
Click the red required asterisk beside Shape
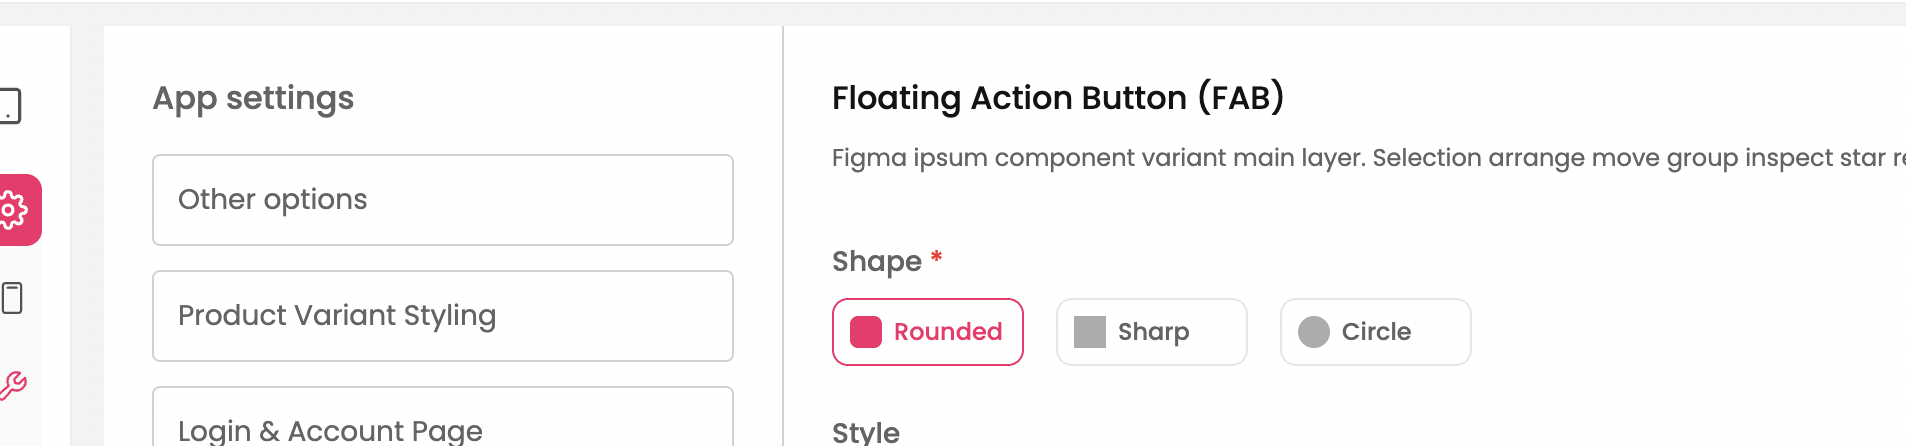point(937,257)
